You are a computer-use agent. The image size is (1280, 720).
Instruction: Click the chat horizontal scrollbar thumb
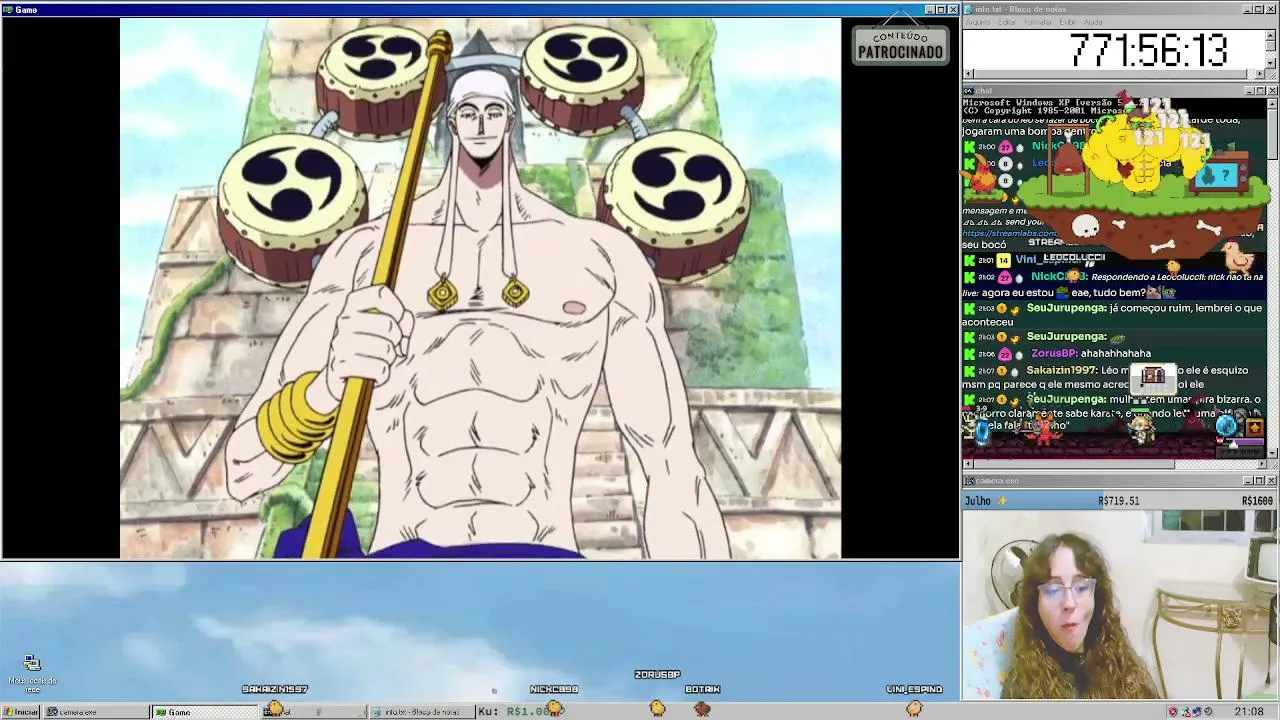point(1074,463)
